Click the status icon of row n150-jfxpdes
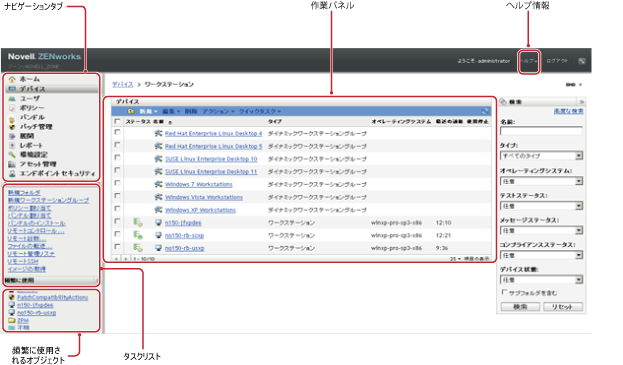Viewport: 623px width, 365px height. click(x=138, y=222)
